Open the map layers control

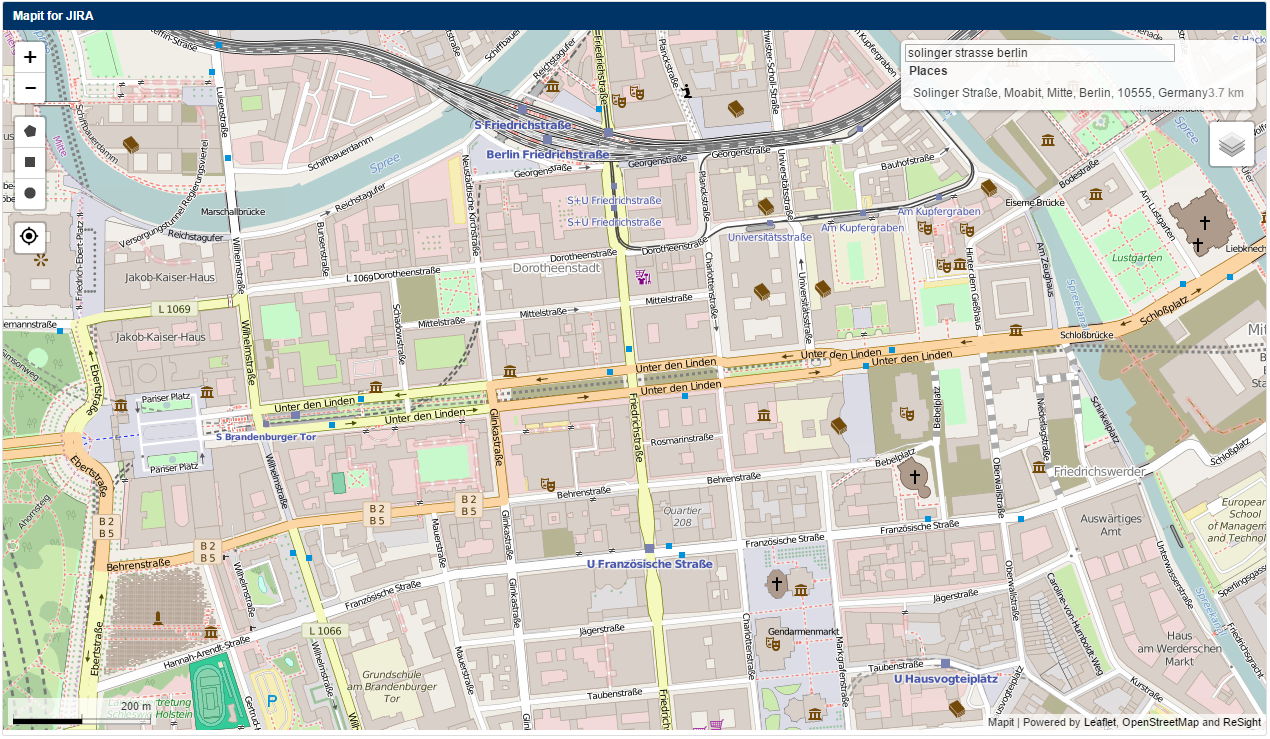(1231, 145)
